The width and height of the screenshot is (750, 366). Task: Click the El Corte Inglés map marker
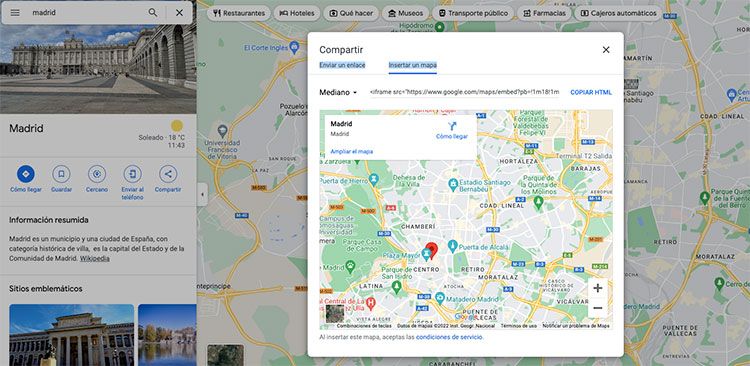coord(294,47)
